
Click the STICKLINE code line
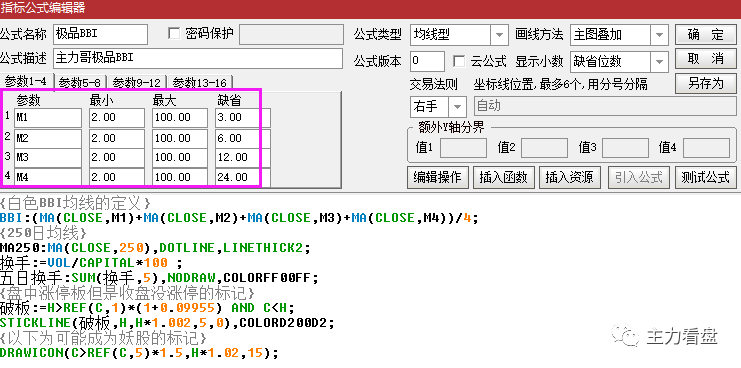point(167,323)
